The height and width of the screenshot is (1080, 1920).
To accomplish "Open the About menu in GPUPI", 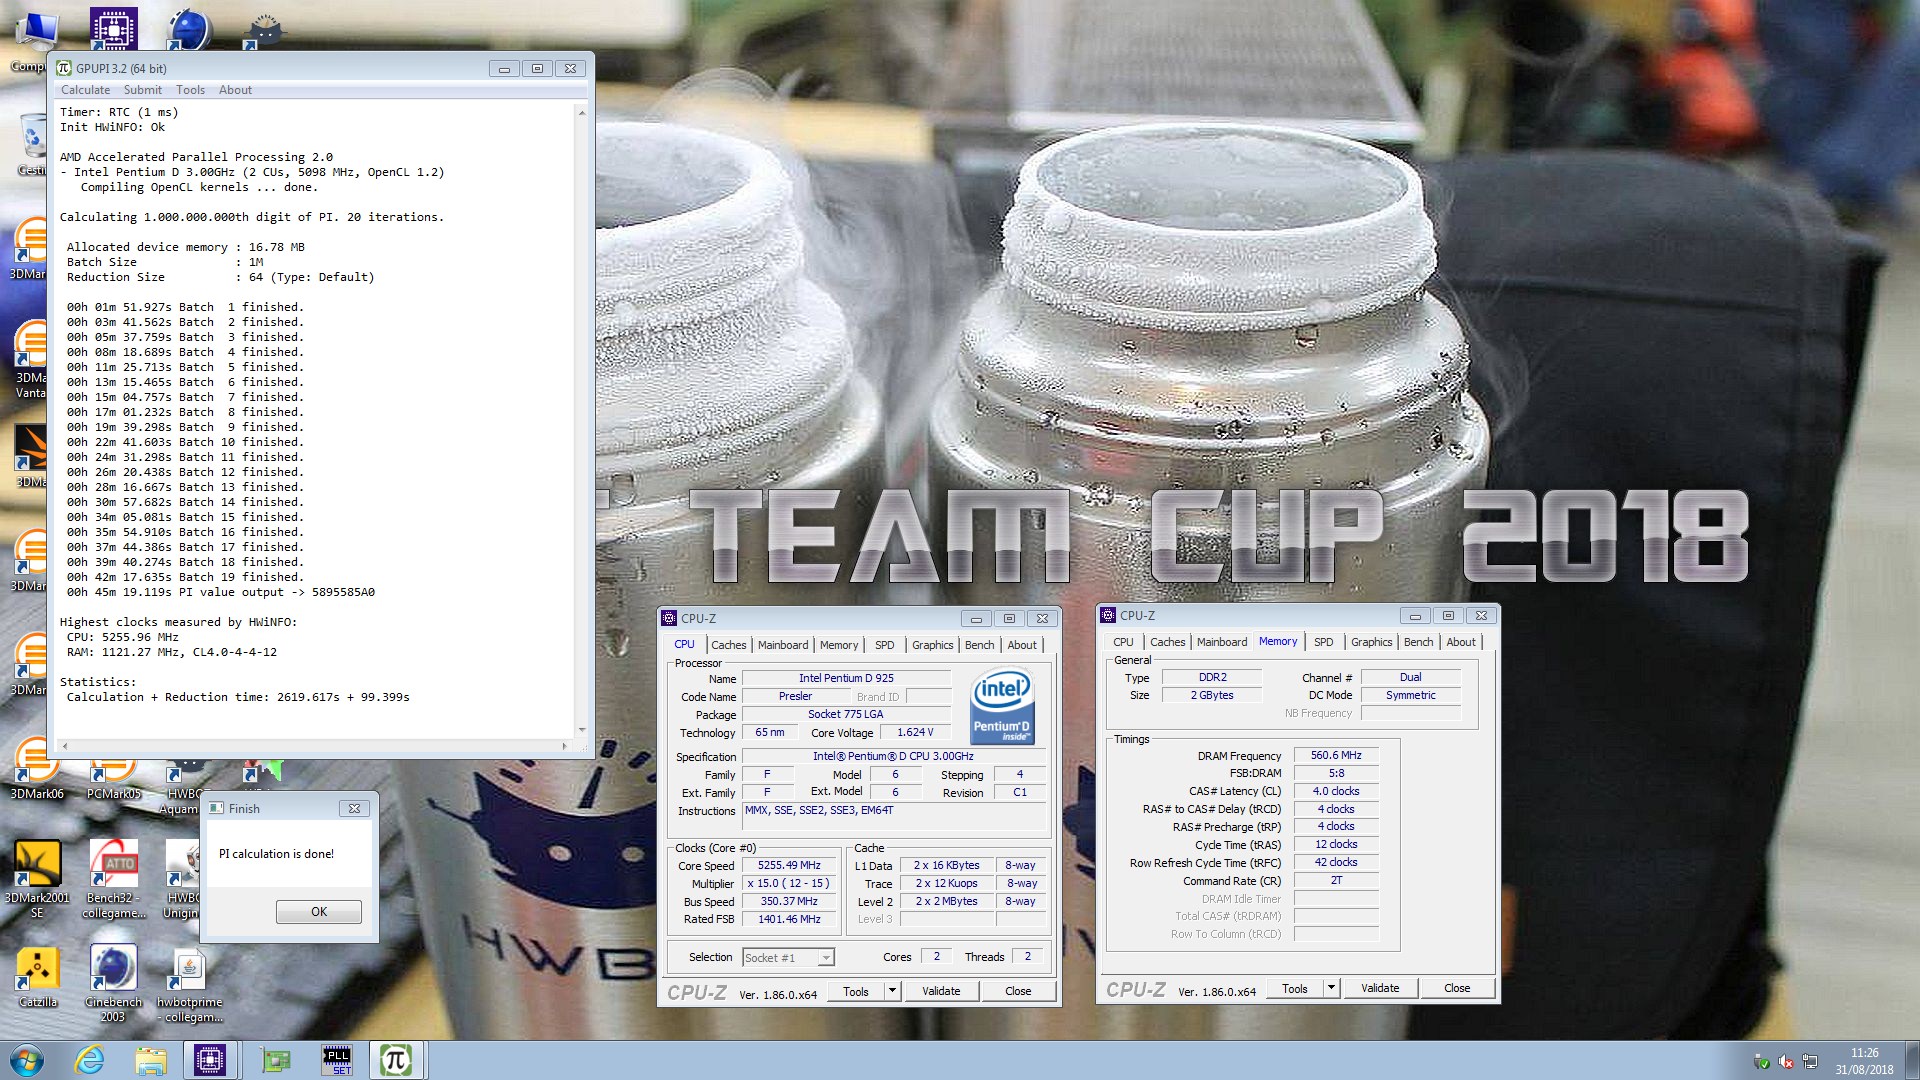I will [235, 90].
